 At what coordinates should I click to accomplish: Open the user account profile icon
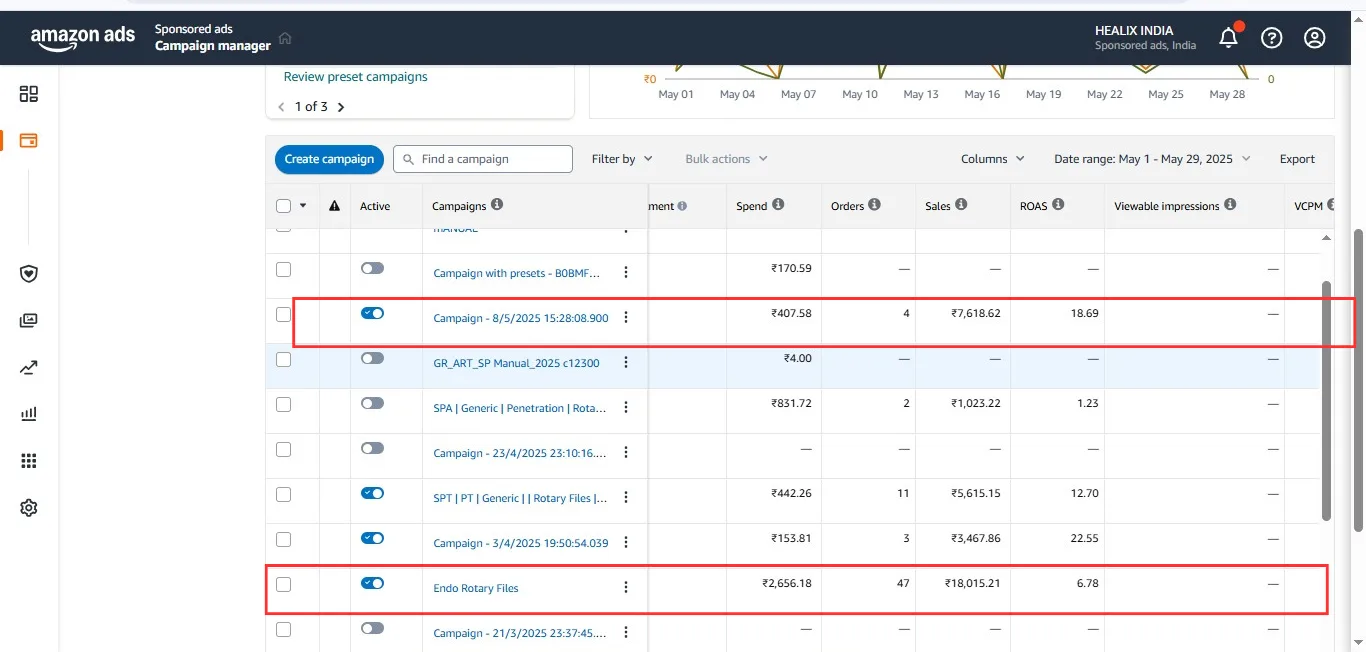(x=1315, y=38)
